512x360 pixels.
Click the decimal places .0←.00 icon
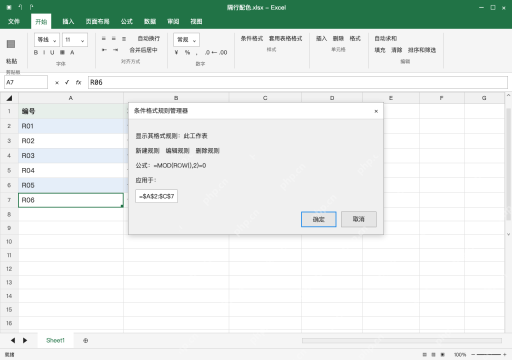[216, 52]
